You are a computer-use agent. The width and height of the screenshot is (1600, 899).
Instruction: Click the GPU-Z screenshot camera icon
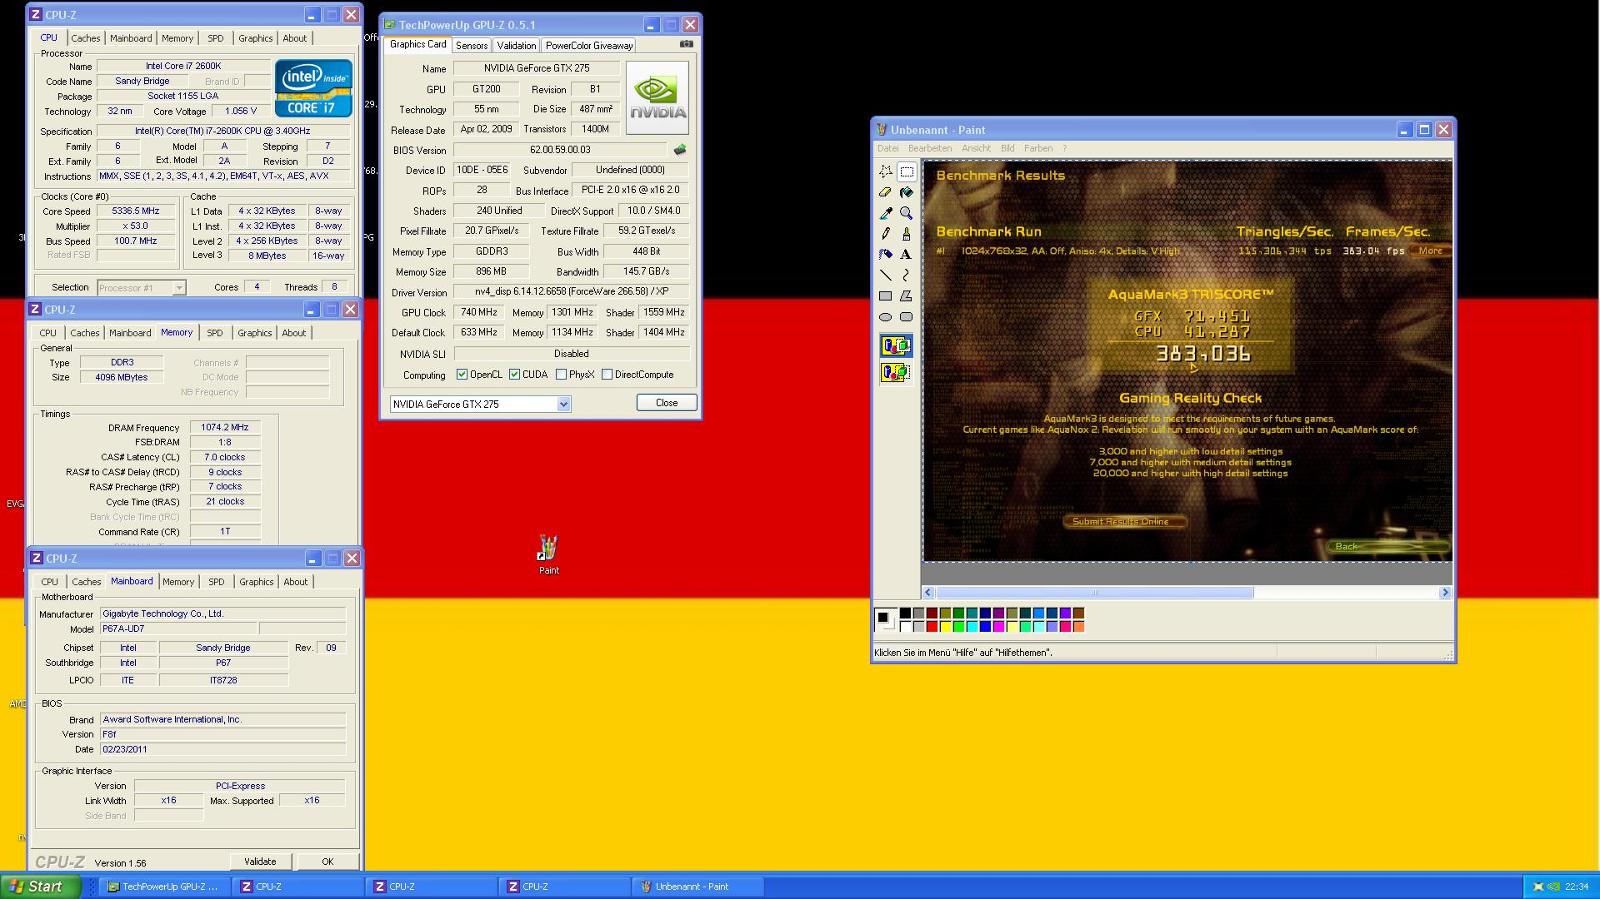686,44
